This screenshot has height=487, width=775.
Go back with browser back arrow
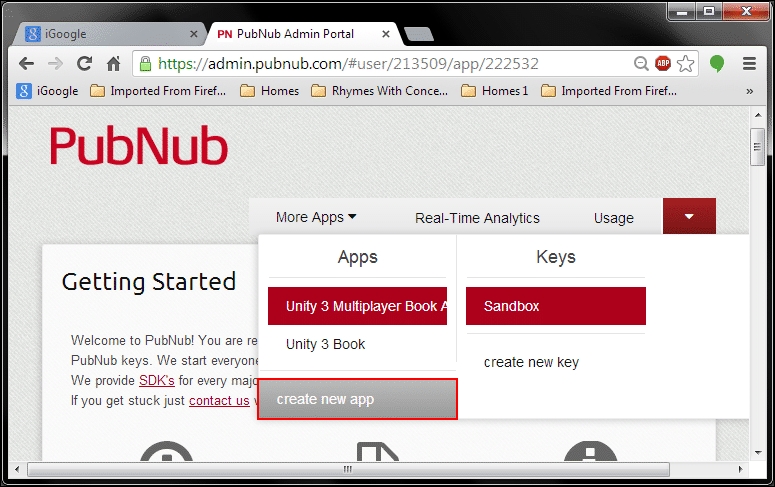click(26, 63)
